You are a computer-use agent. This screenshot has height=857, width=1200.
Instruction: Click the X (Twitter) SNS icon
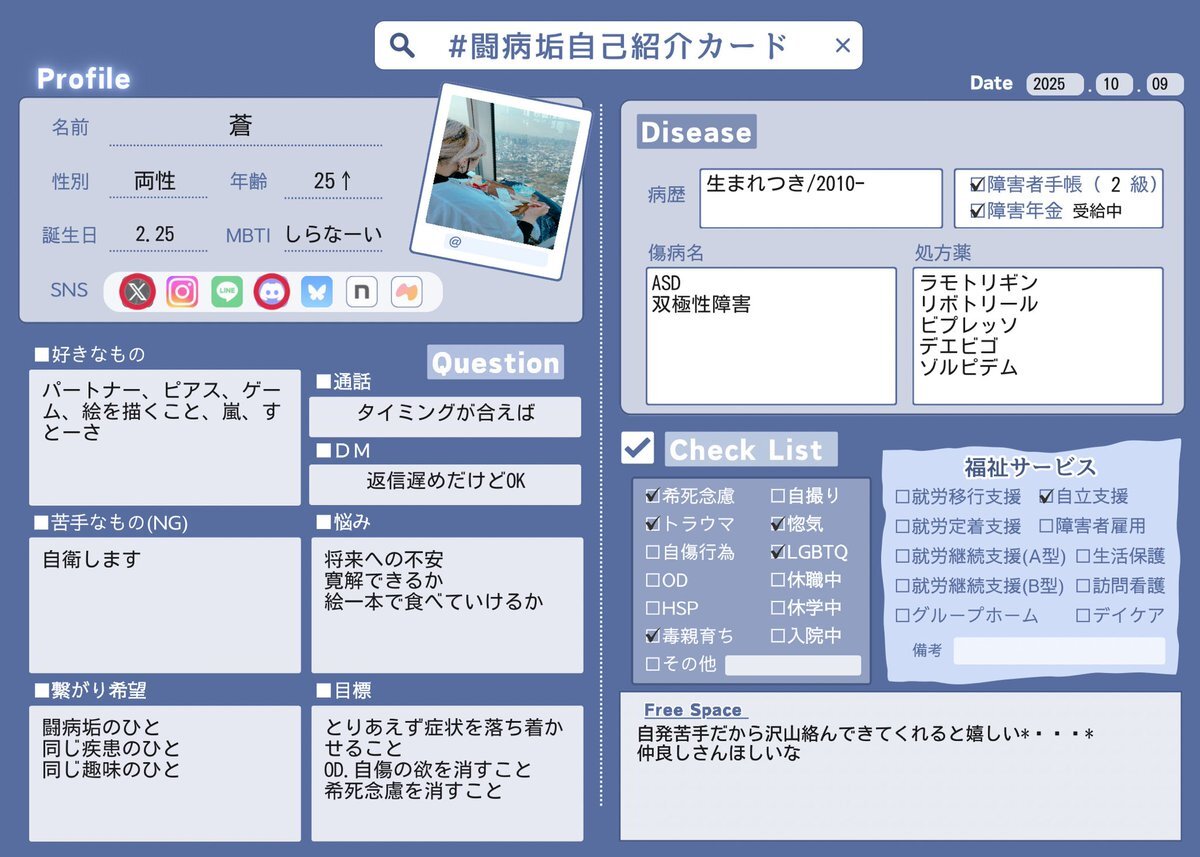pyautogui.click(x=138, y=291)
